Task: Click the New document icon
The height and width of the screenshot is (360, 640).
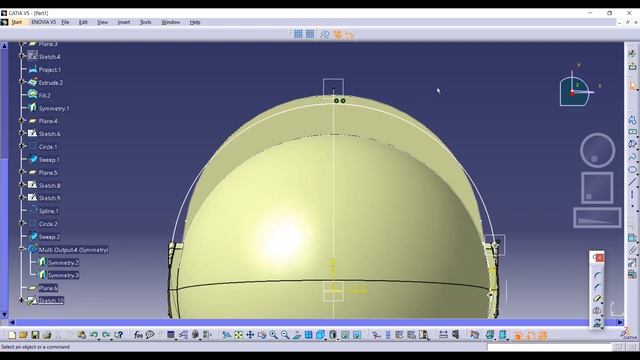Action: point(12,335)
